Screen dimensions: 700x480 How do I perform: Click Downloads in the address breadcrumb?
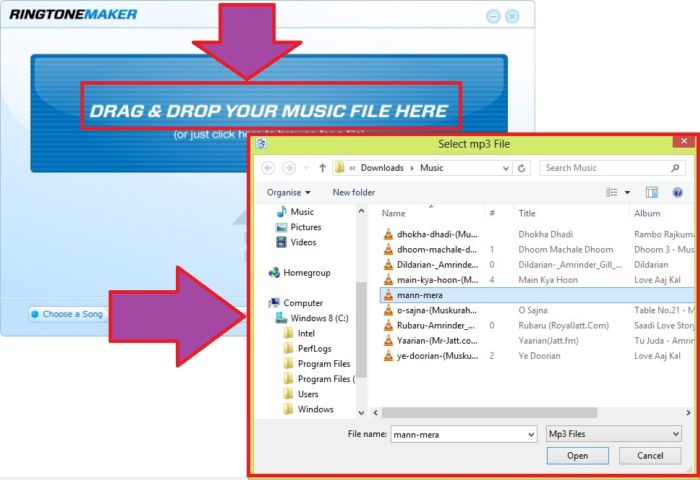point(382,168)
